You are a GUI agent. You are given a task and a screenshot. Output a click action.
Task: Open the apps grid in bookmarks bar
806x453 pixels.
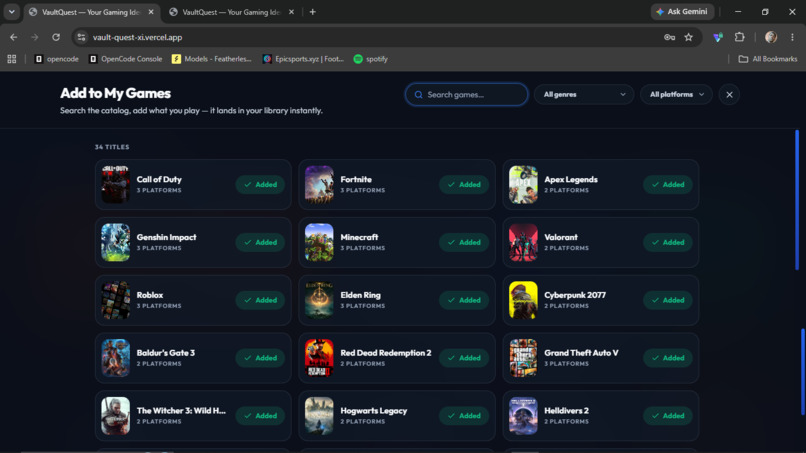pyautogui.click(x=12, y=59)
